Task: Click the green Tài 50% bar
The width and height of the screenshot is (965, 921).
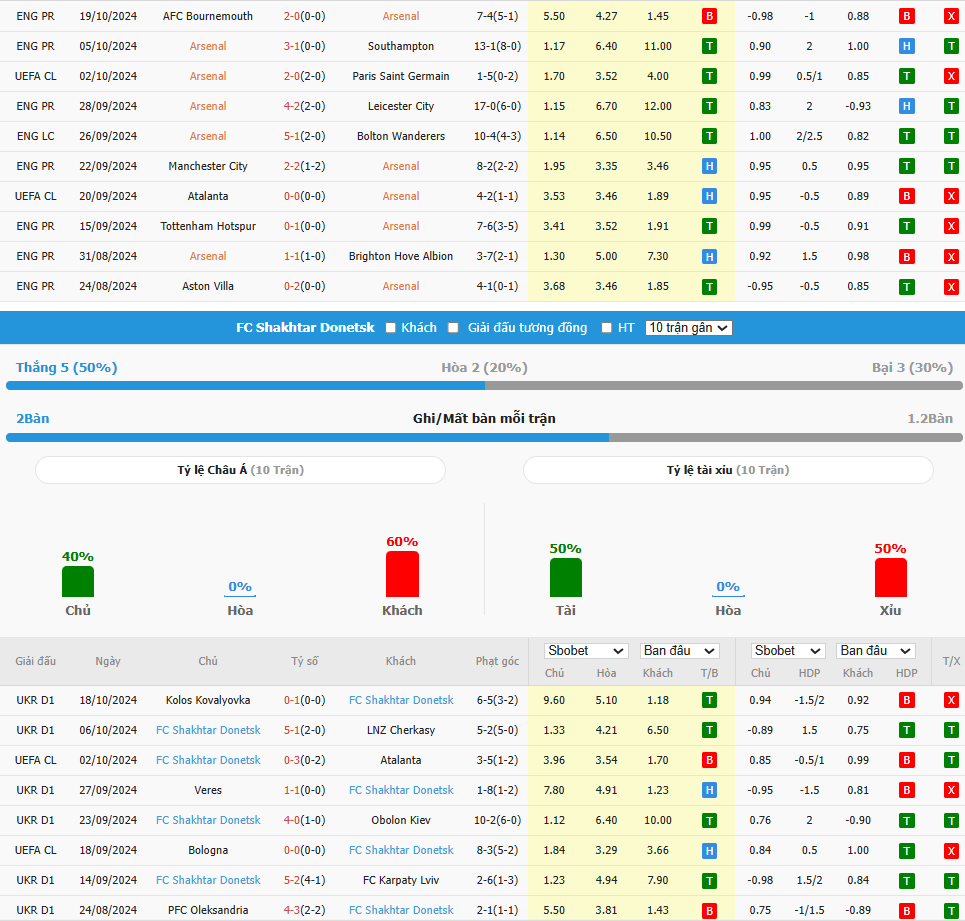Action: pyautogui.click(x=566, y=578)
